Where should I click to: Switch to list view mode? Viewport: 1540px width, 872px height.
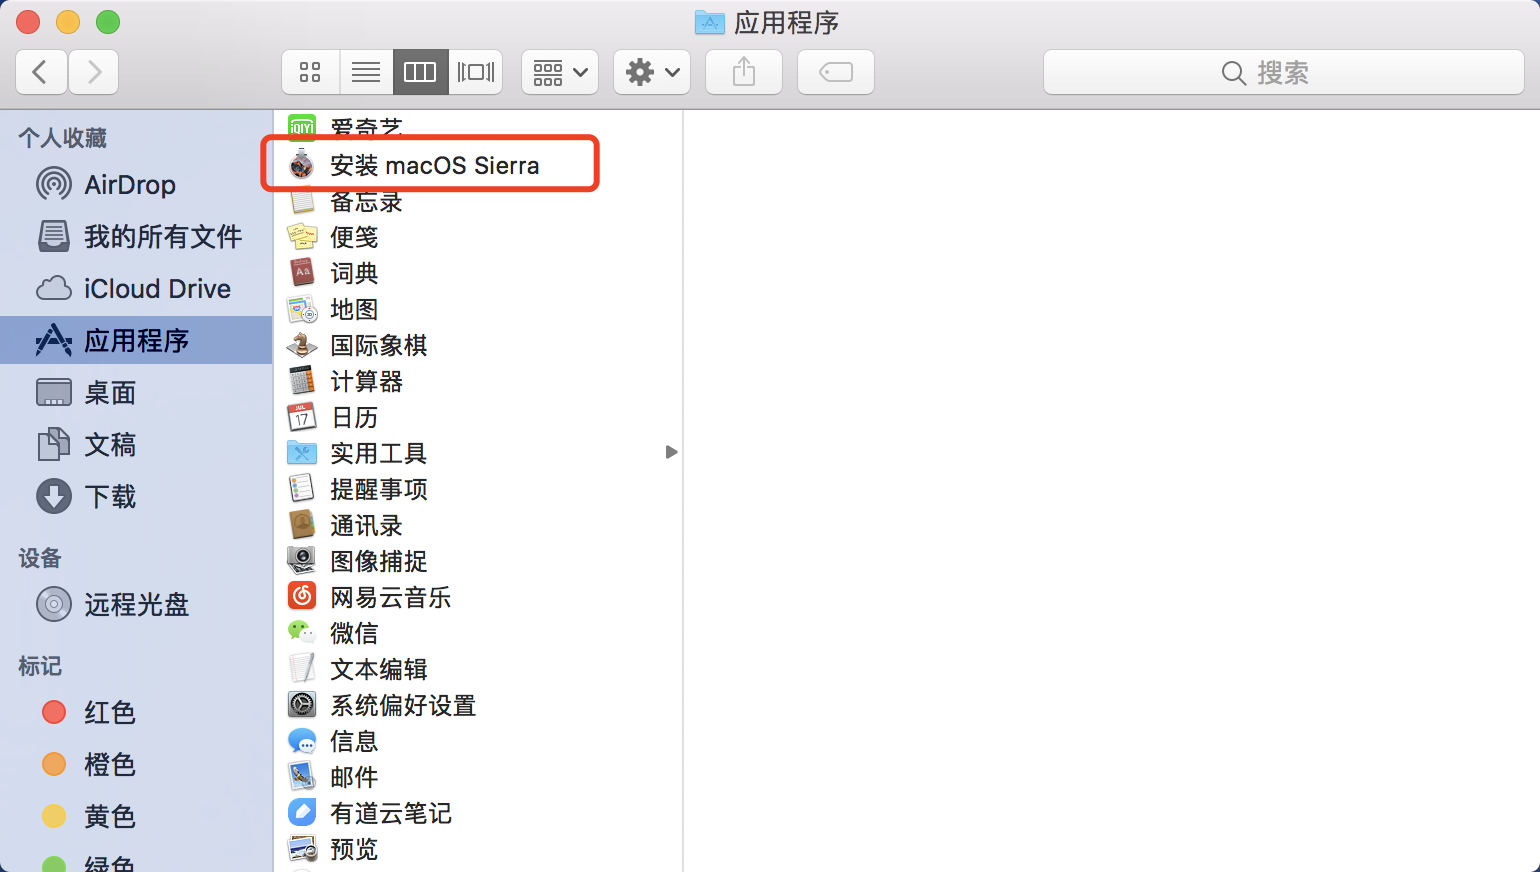(x=366, y=72)
